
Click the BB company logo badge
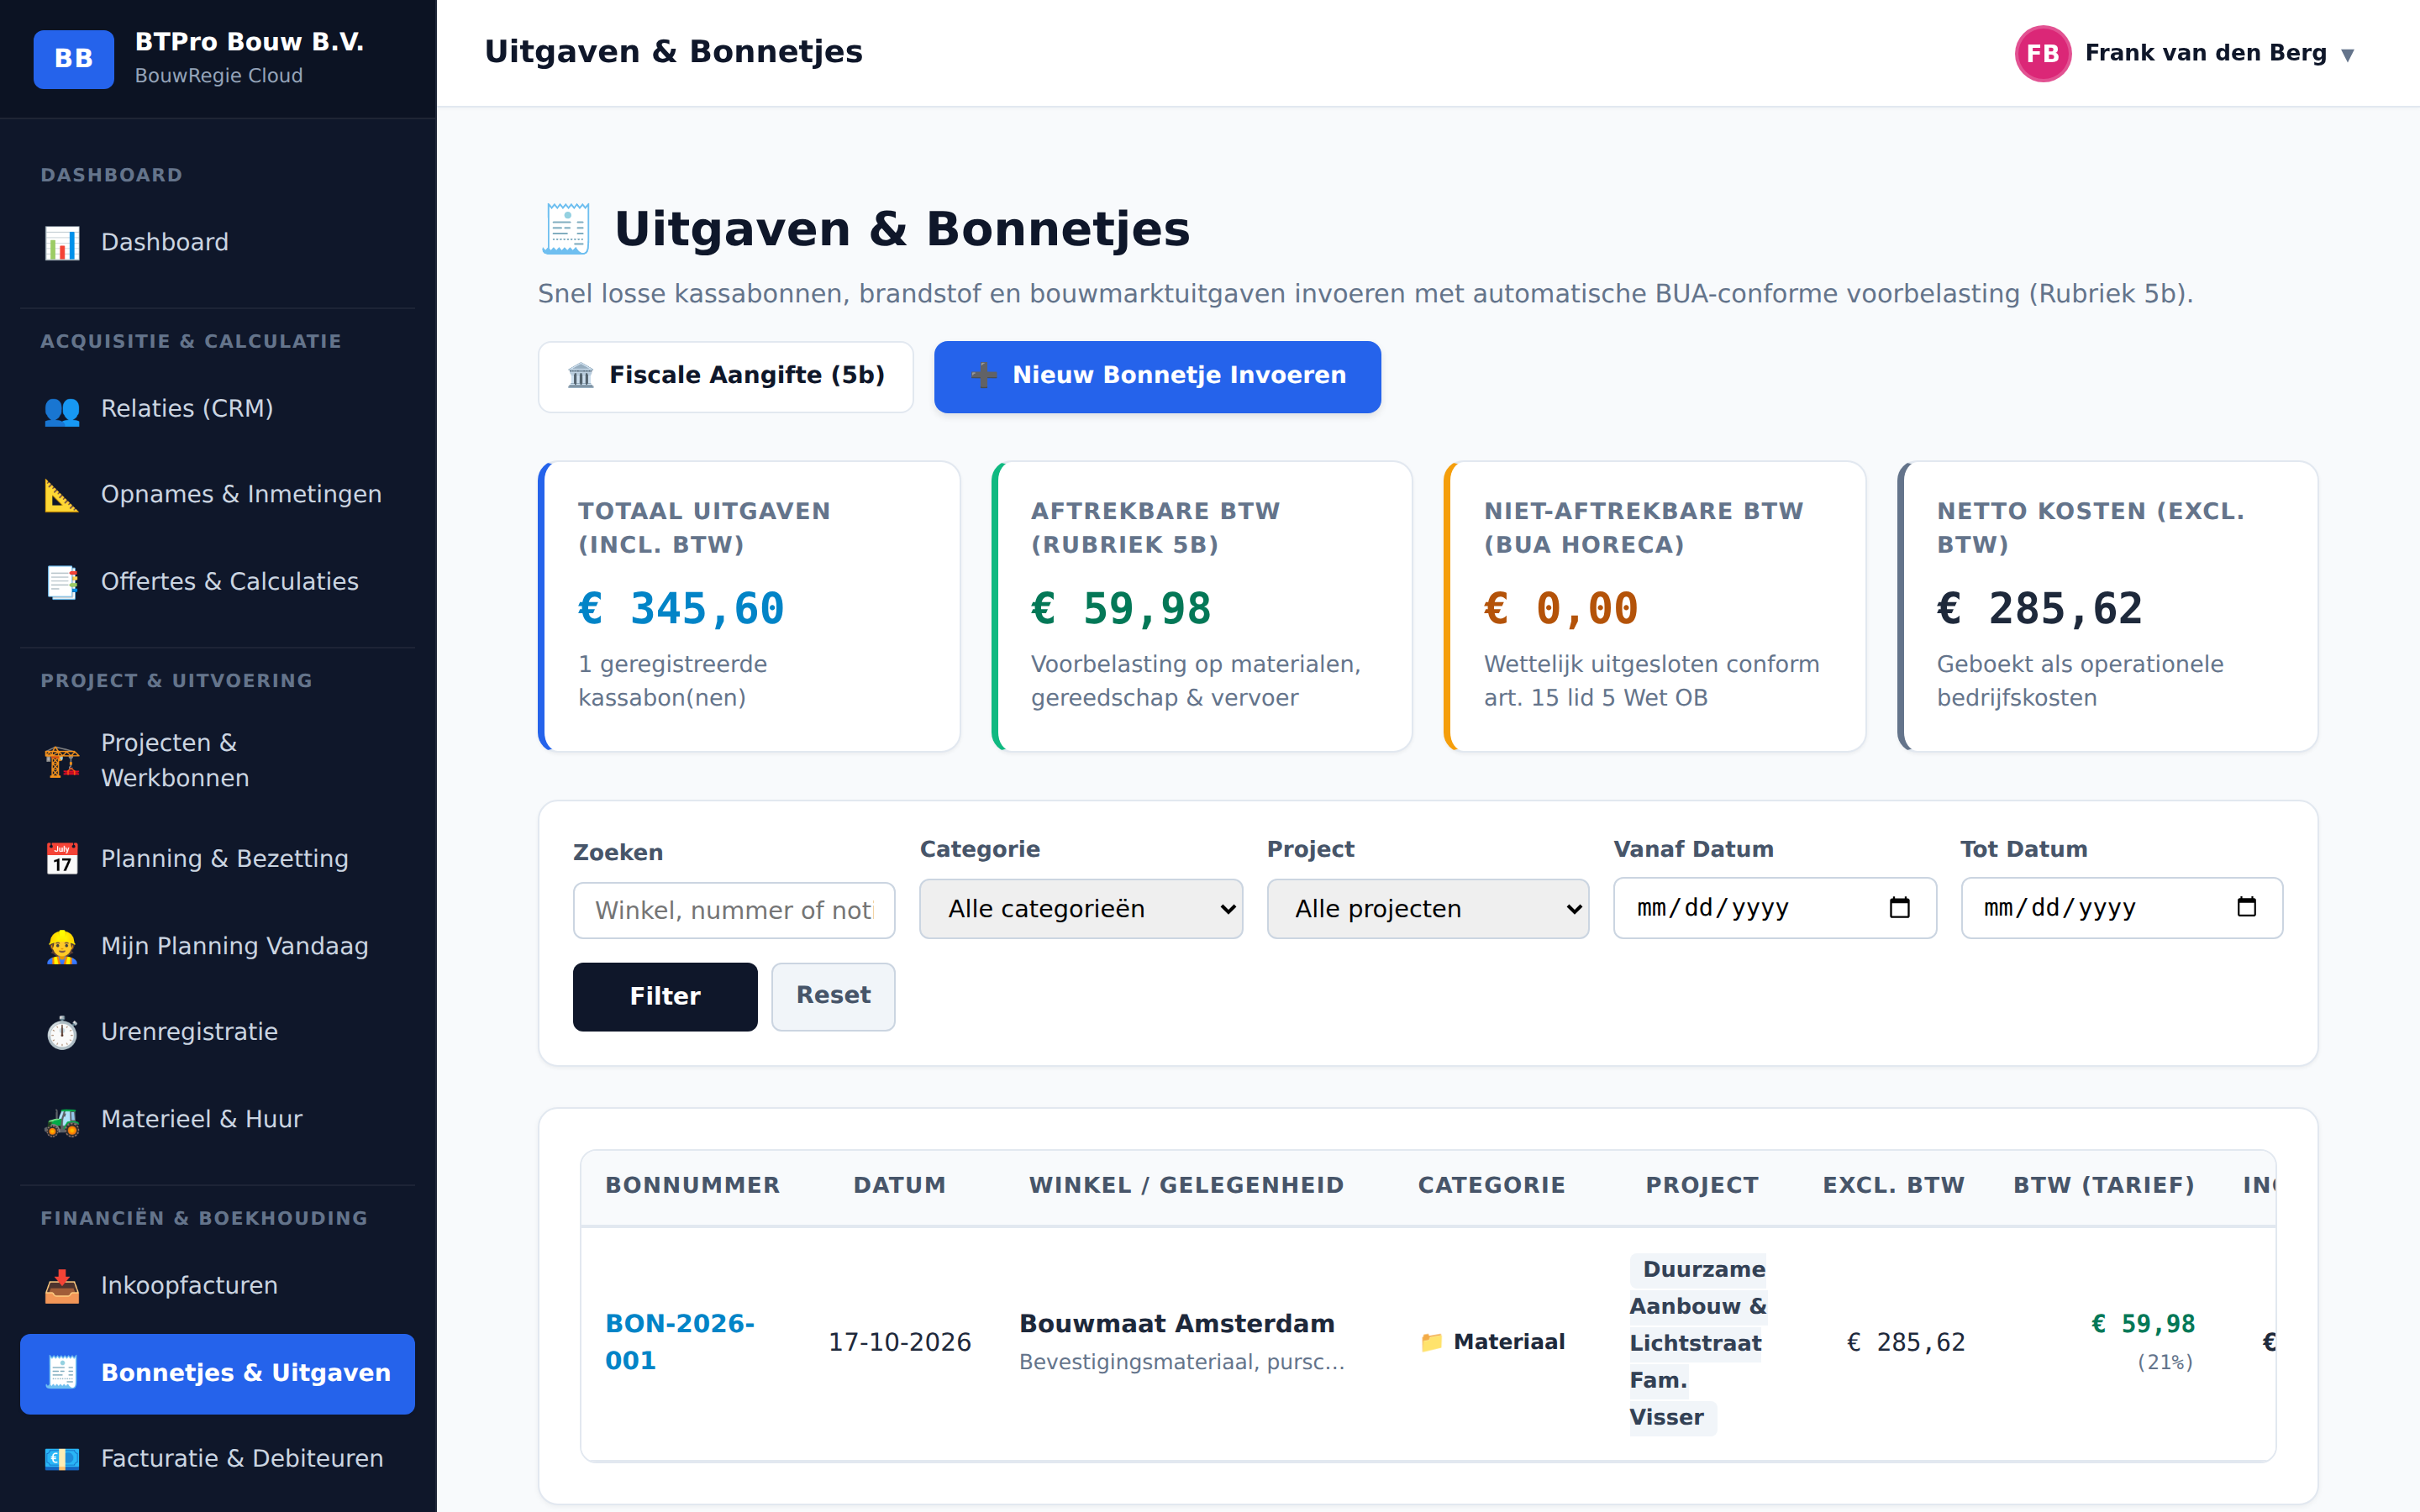[73, 58]
